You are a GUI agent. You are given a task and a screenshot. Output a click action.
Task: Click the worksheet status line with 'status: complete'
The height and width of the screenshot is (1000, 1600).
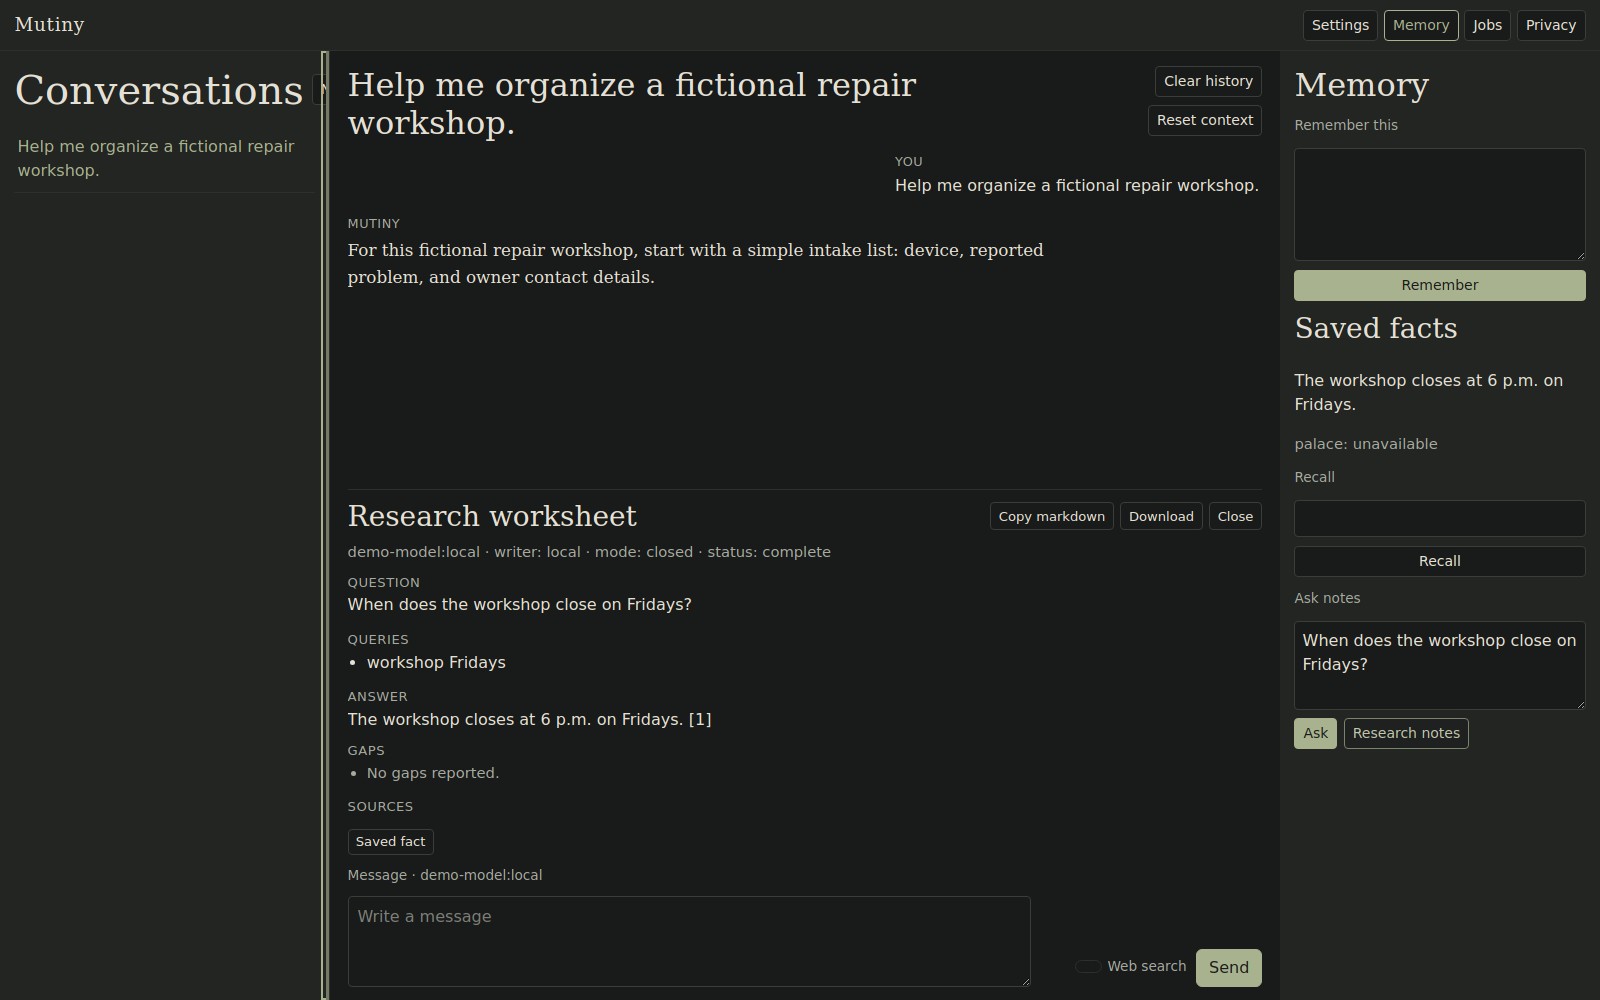589,552
